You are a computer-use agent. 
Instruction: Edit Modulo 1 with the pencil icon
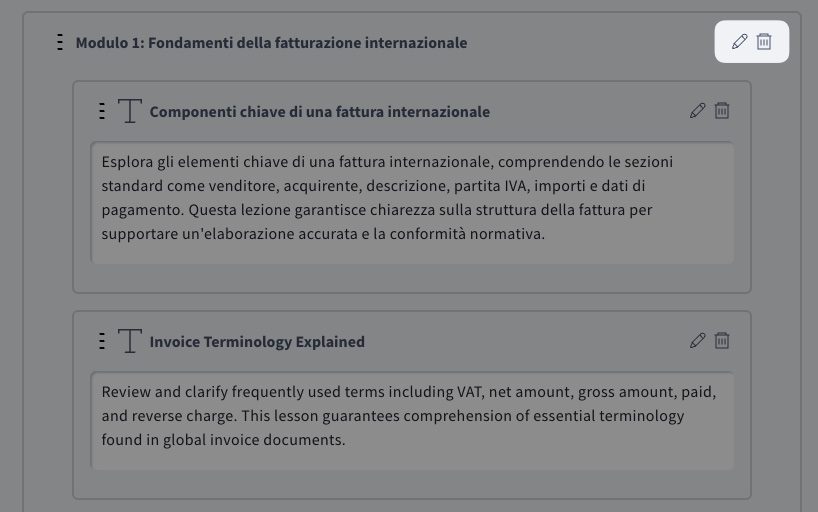pos(740,42)
